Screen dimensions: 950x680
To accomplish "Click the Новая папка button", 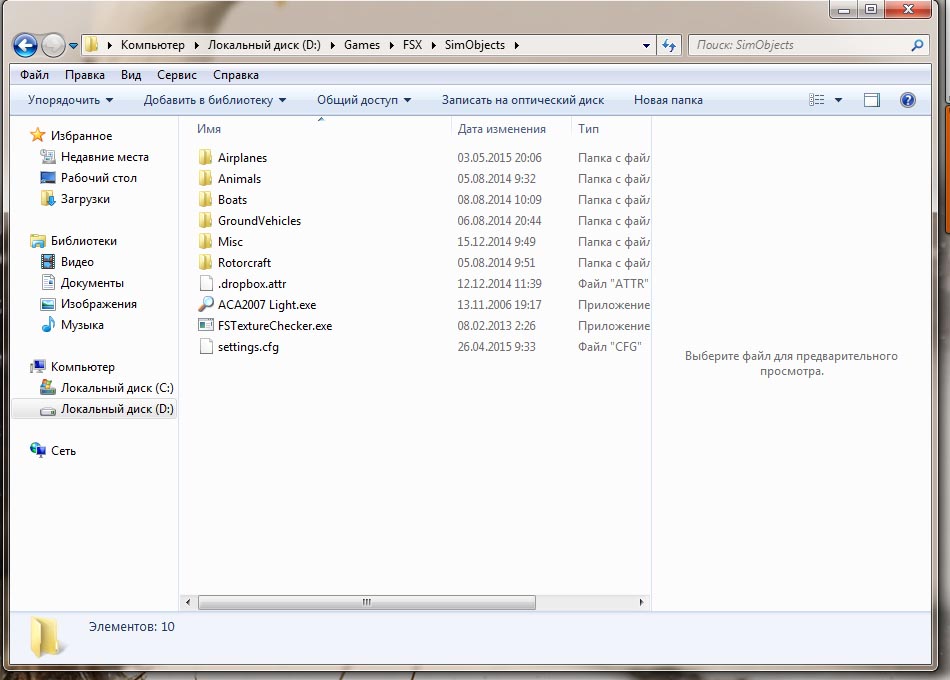I will (668, 100).
